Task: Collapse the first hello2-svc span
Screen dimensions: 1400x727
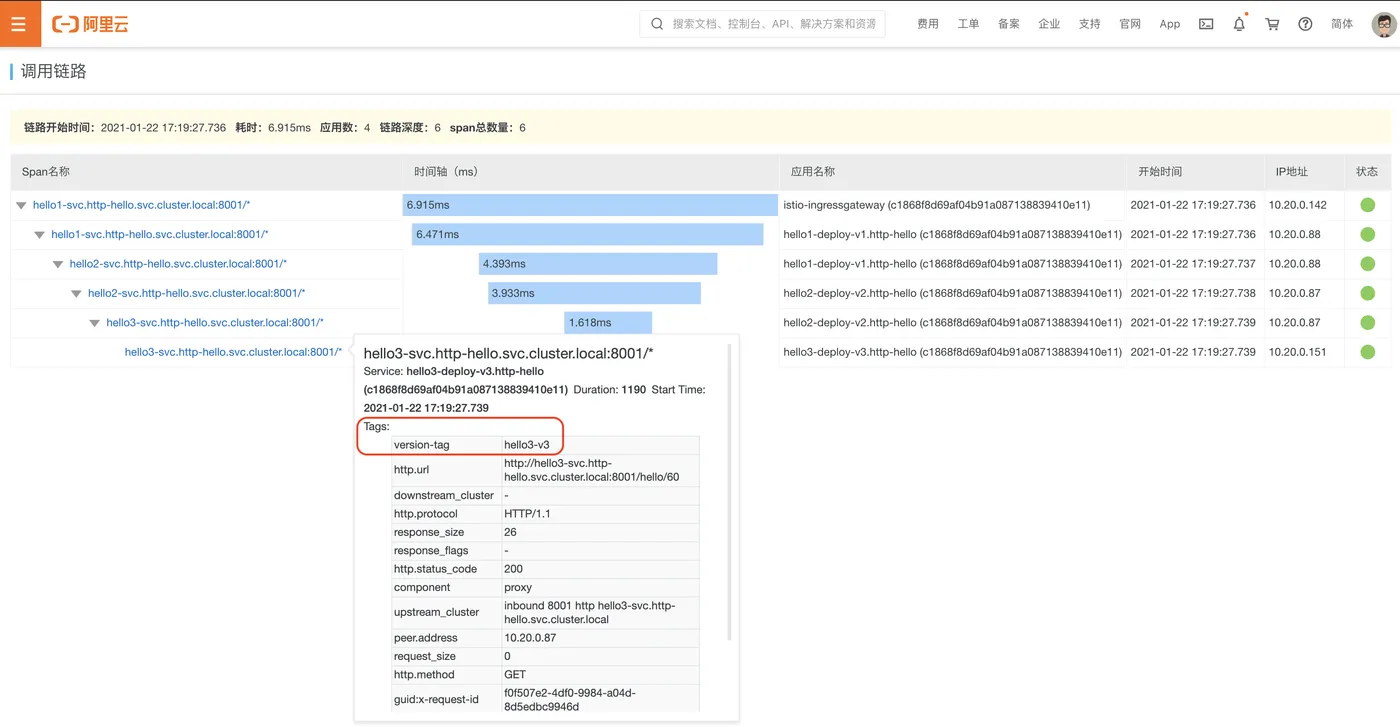Action: [x=58, y=264]
